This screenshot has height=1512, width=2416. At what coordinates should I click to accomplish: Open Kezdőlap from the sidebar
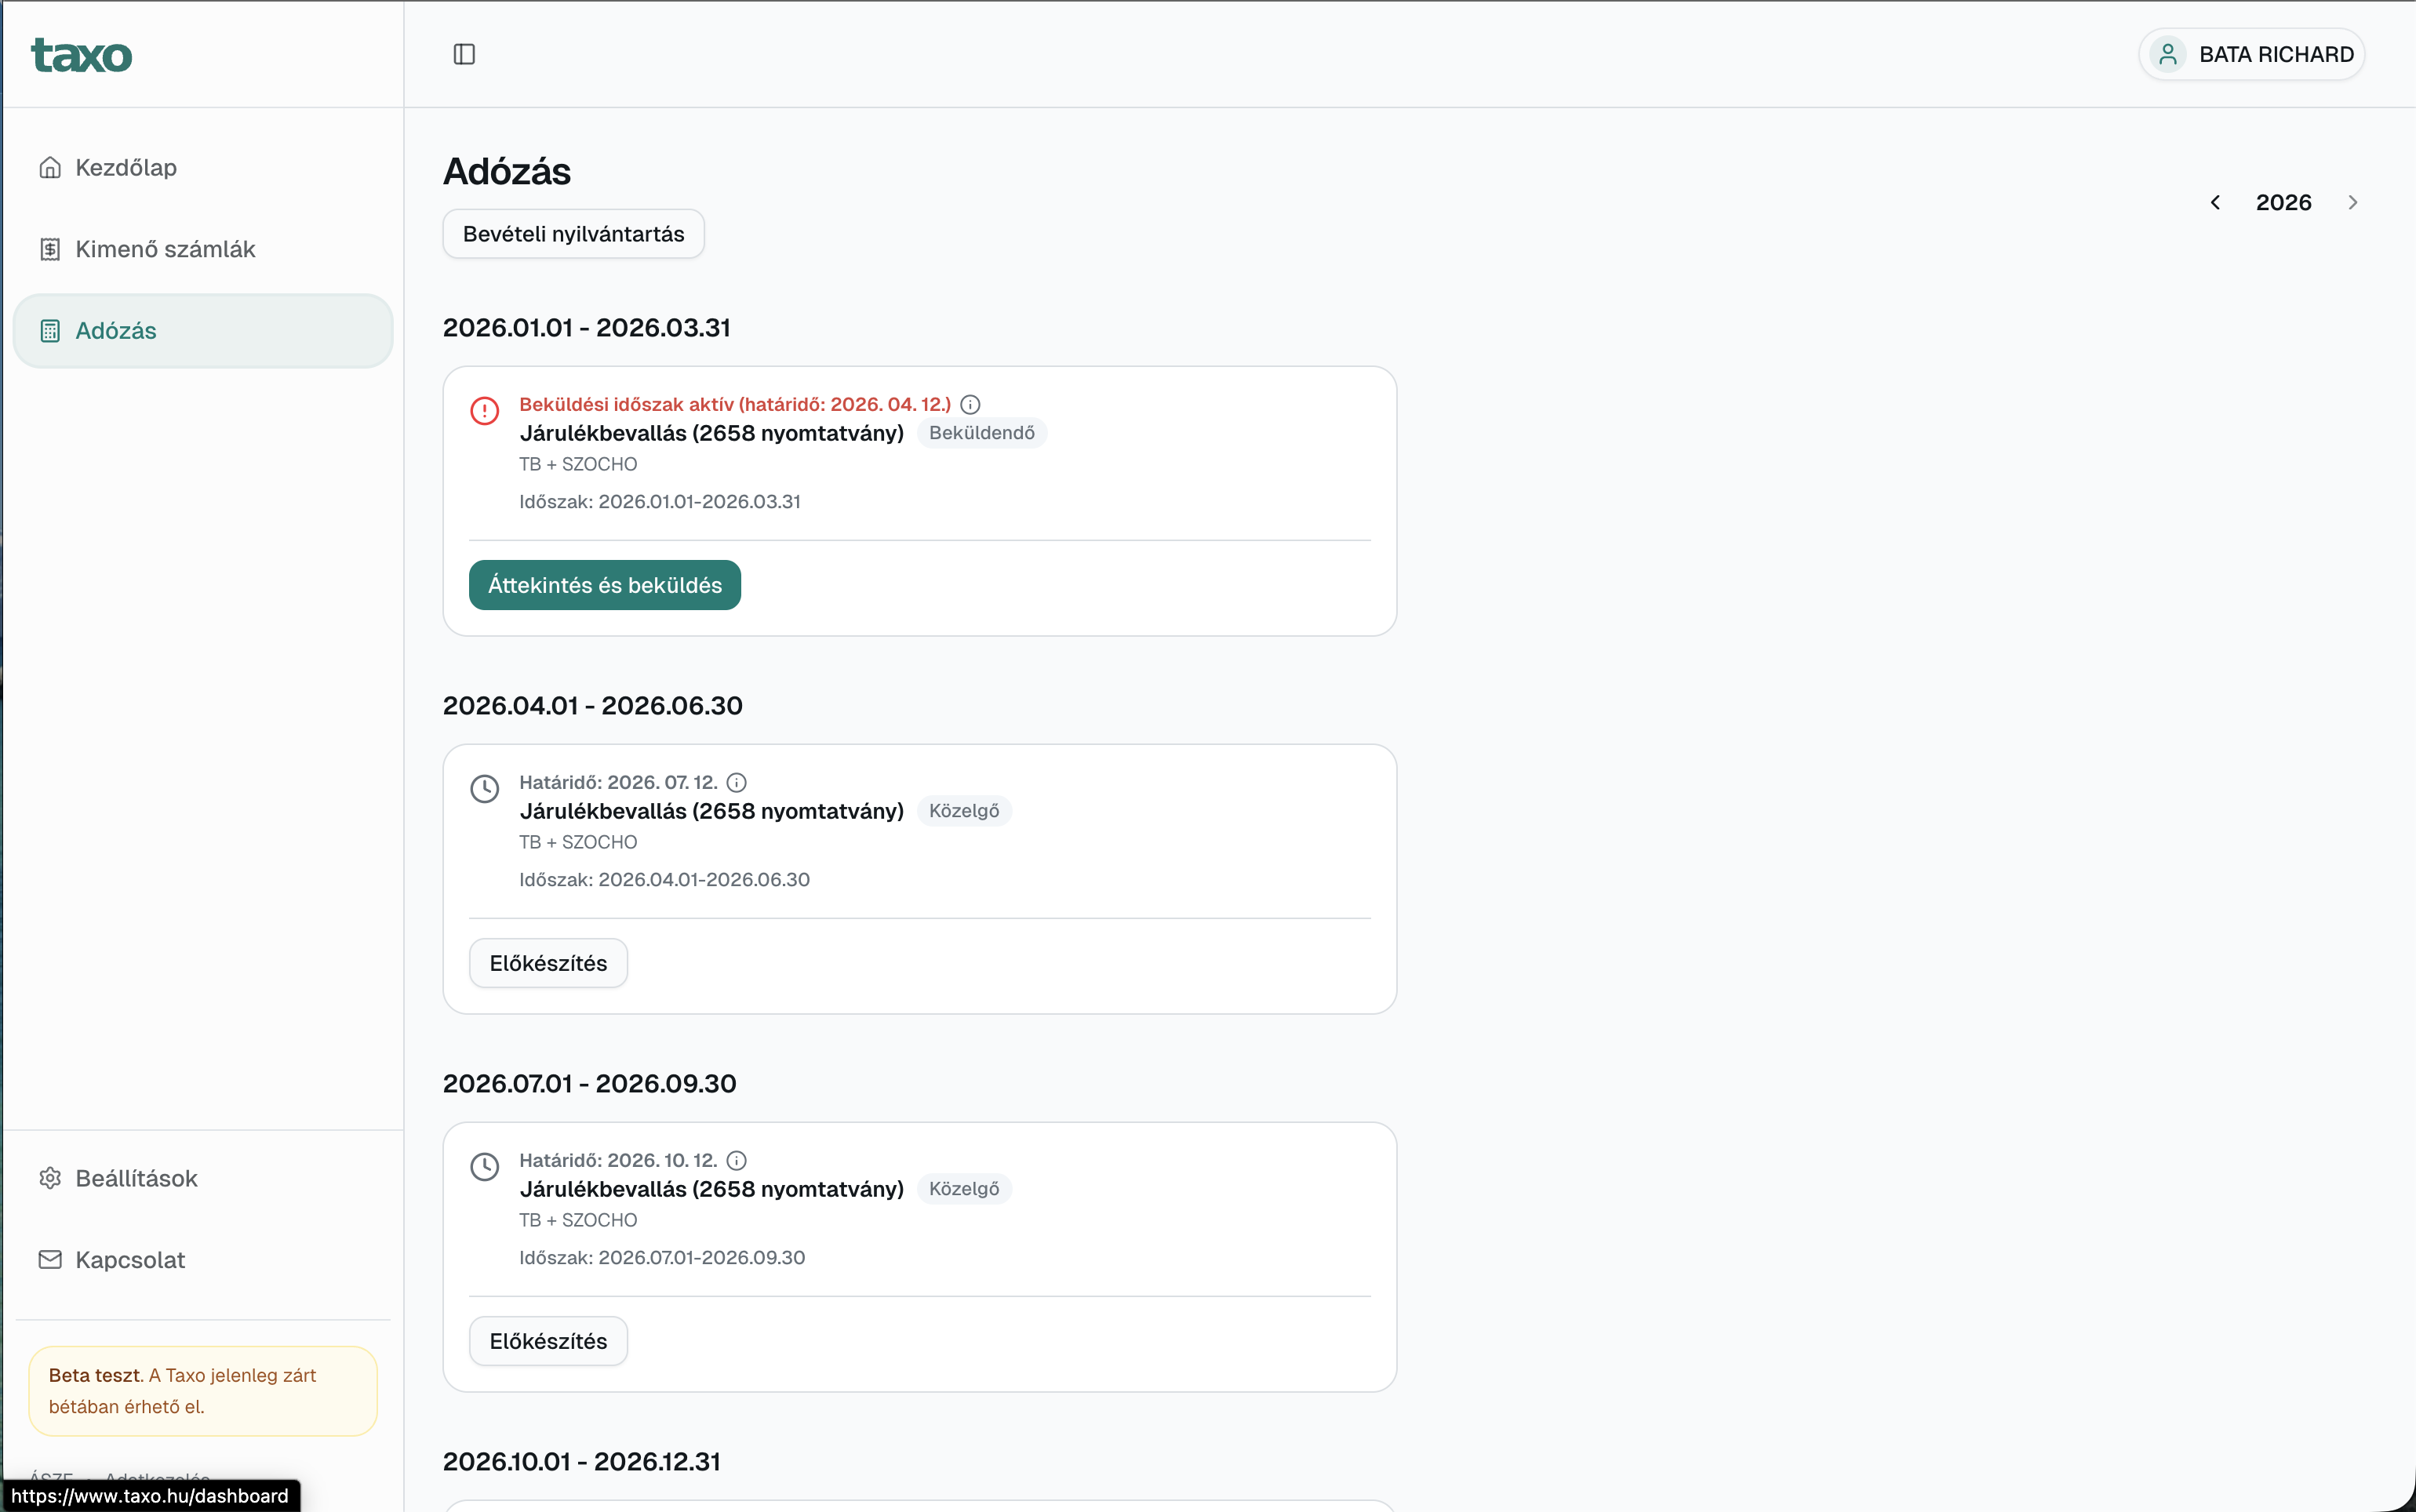point(126,167)
